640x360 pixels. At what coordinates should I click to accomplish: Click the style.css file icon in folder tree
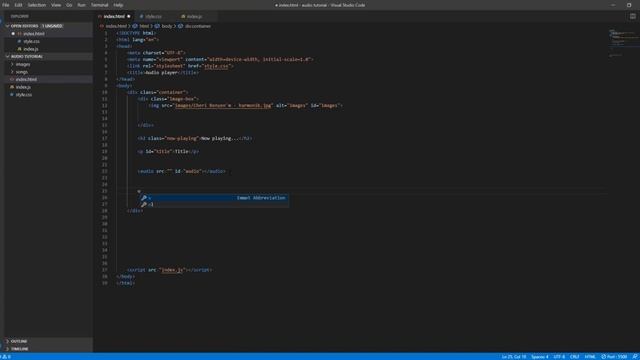coord(12,95)
